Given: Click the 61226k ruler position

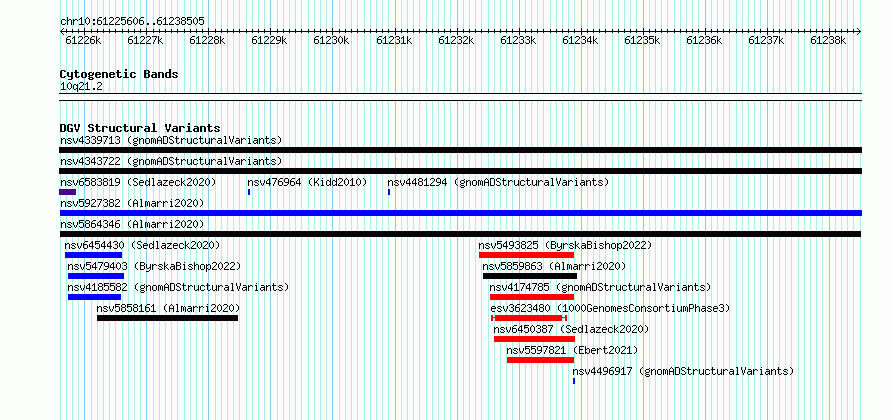Looking at the screenshot, I should coord(83,40).
